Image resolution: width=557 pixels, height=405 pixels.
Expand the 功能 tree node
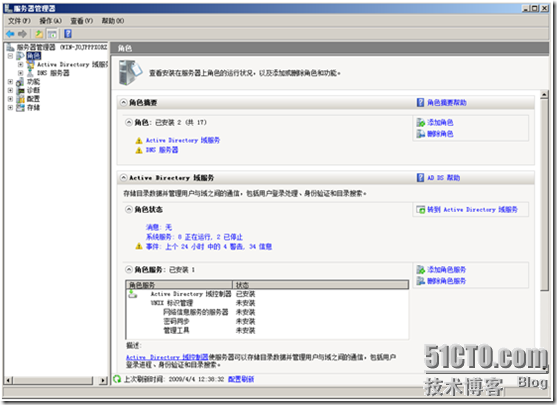[10, 82]
